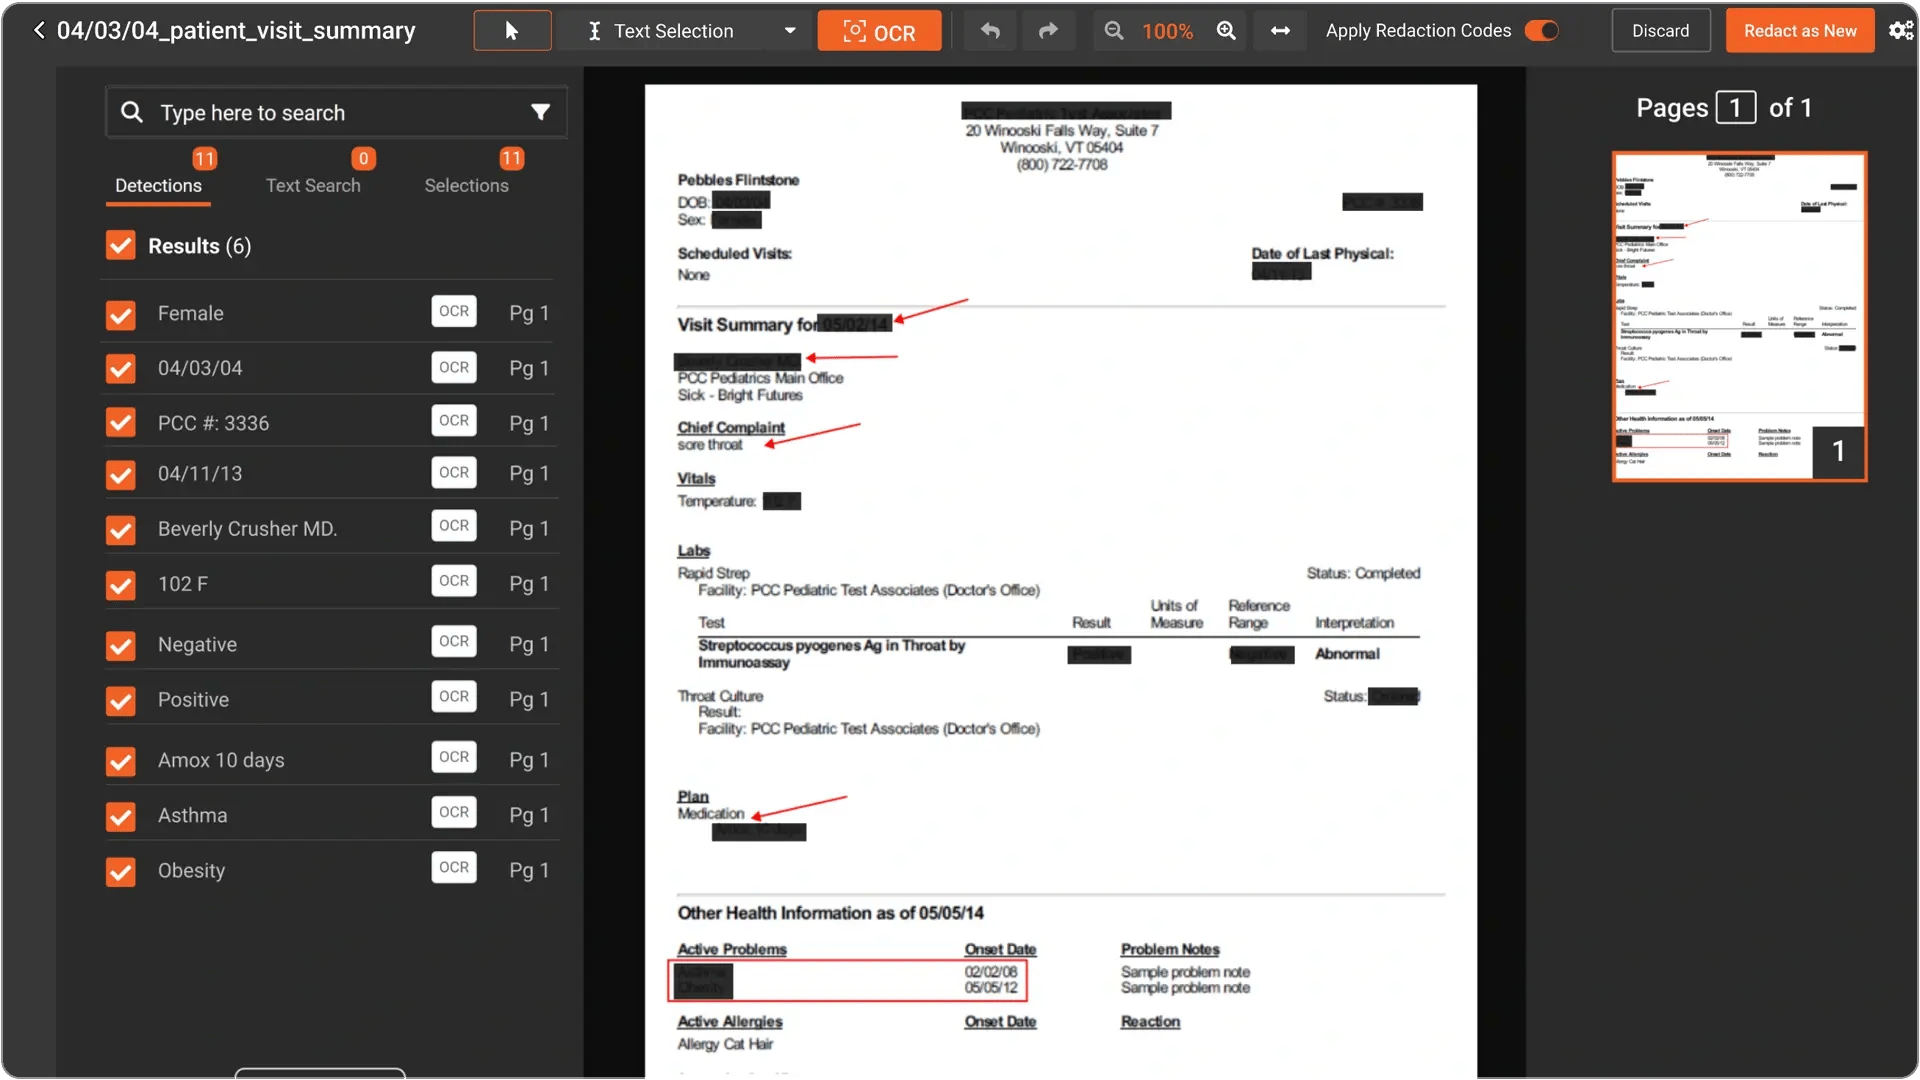Redo the last undone action
The height and width of the screenshot is (1080, 1920).
pos(1047,31)
